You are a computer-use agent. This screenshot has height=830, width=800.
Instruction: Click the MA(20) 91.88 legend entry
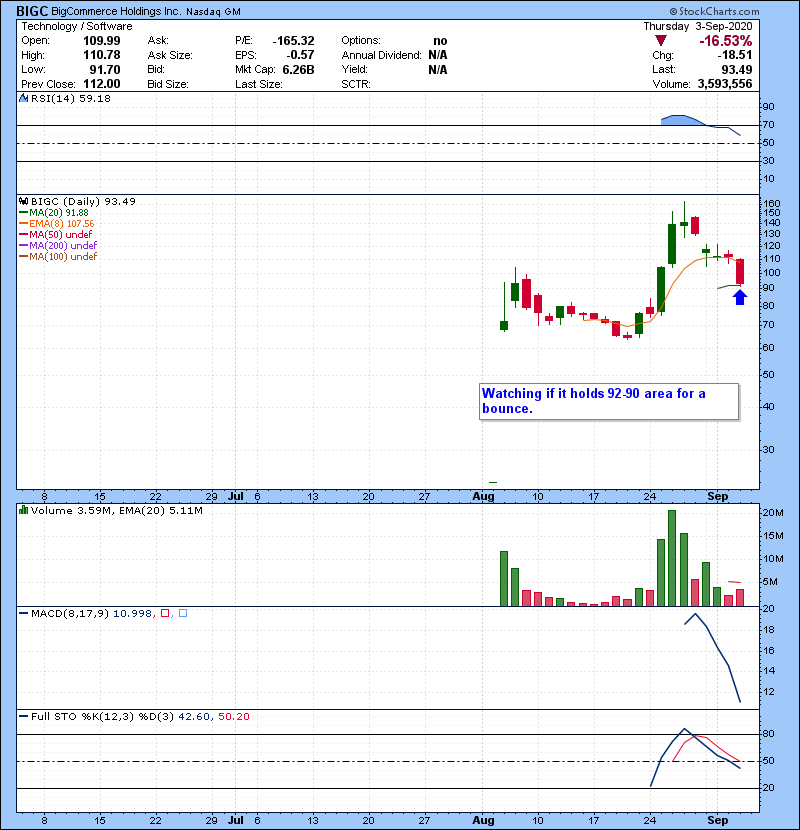click(59, 213)
